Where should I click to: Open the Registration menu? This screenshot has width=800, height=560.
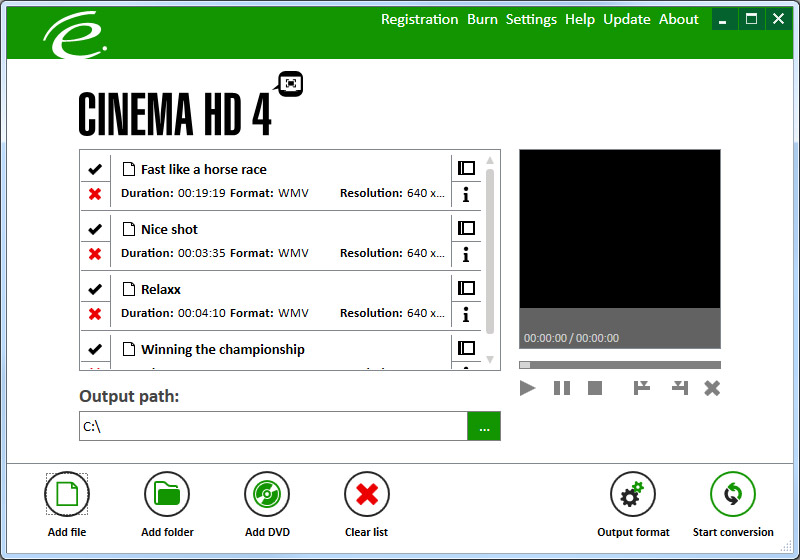tap(419, 19)
